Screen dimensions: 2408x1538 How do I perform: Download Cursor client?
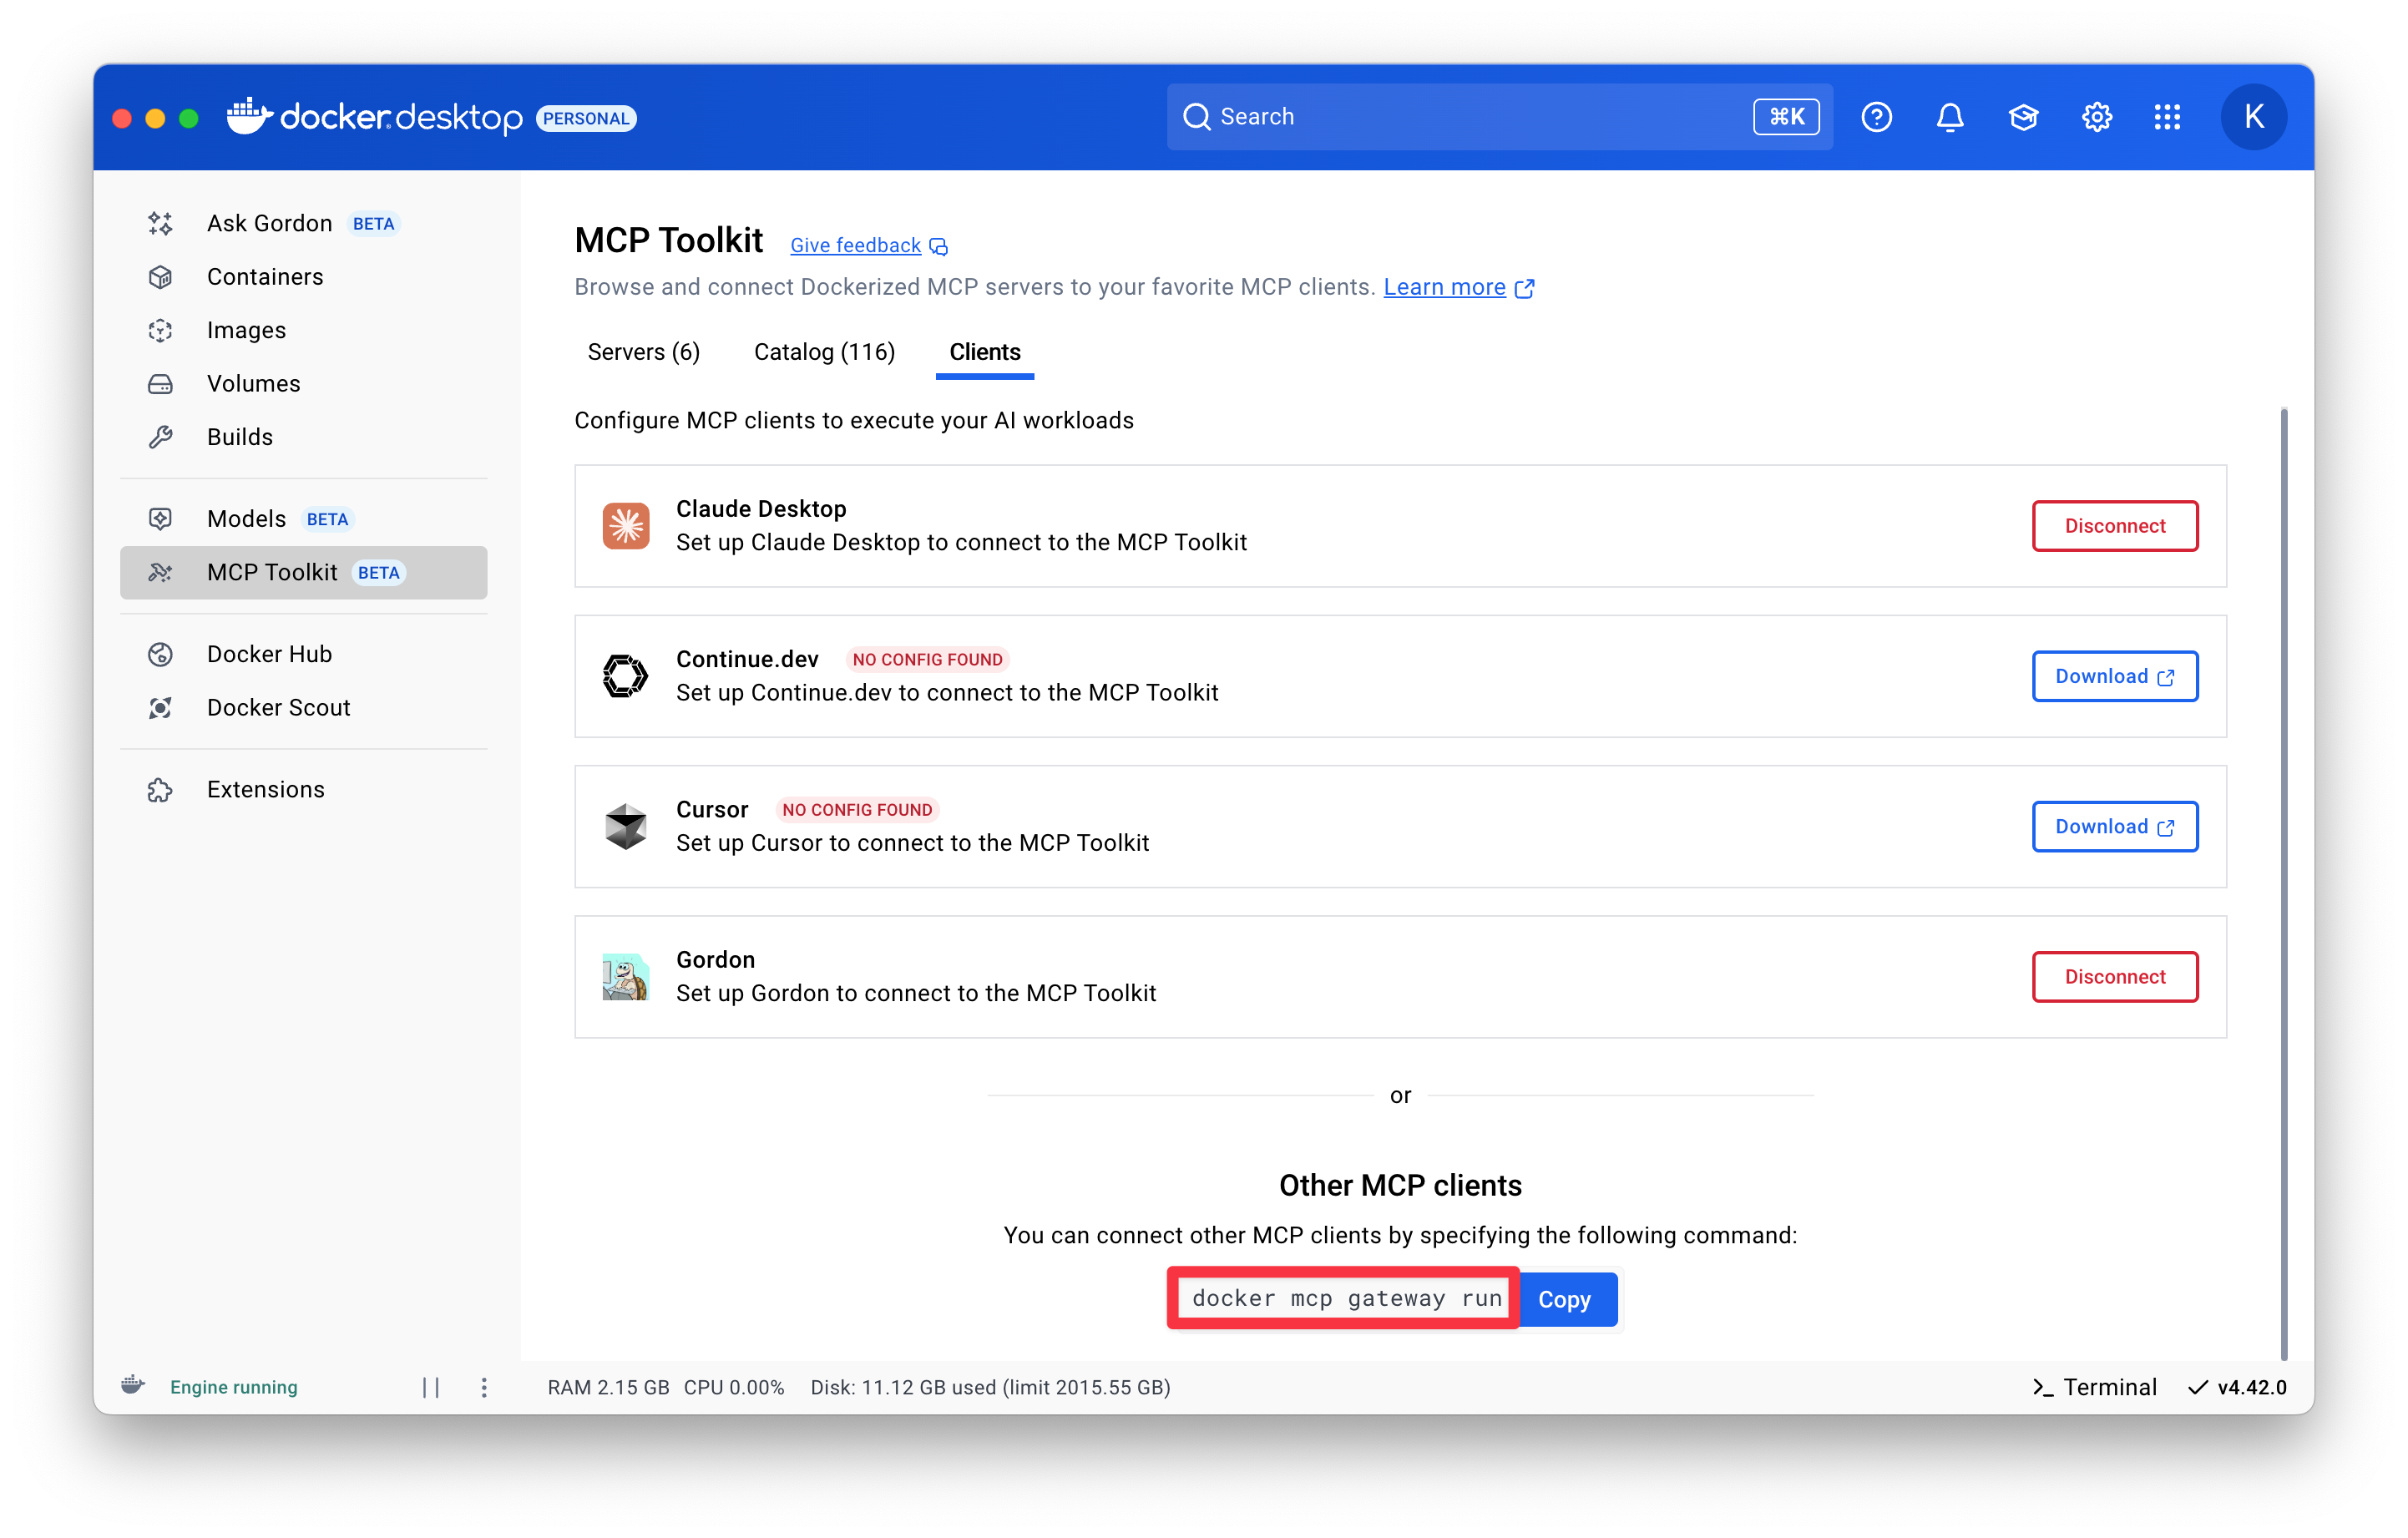[x=2114, y=826]
